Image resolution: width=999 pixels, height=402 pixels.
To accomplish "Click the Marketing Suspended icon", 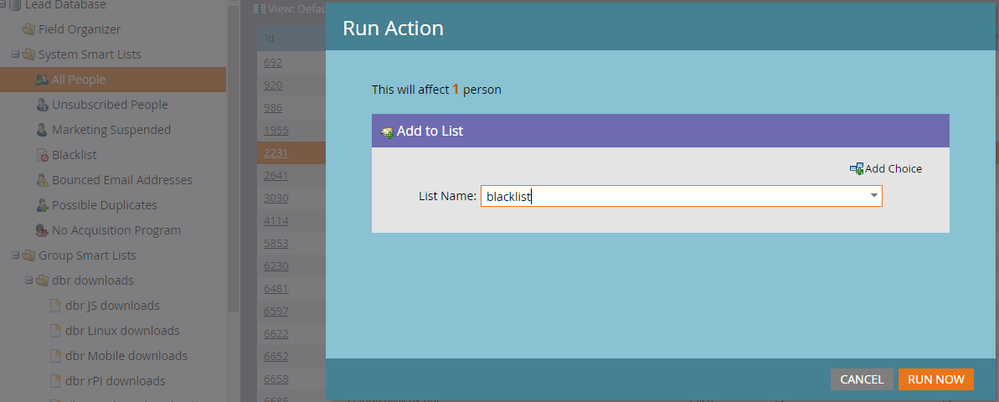I will (42, 130).
